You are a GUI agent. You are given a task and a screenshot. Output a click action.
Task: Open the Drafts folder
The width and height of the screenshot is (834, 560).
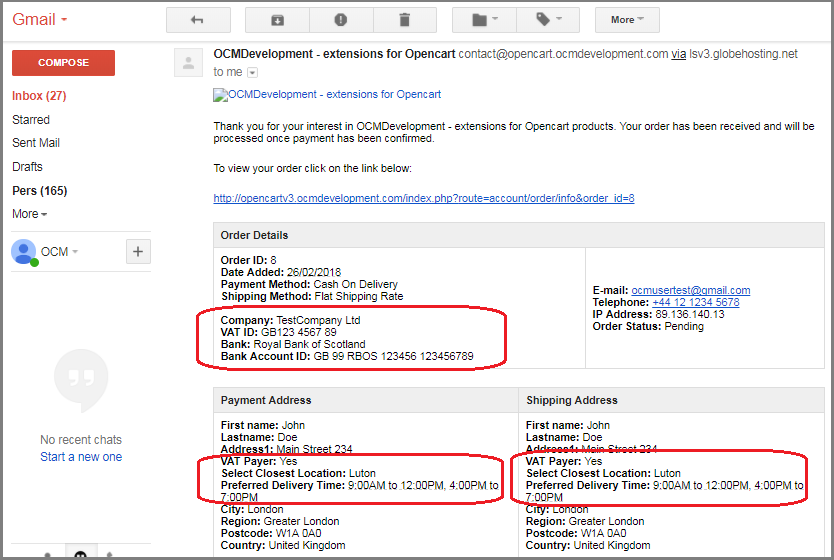27,167
